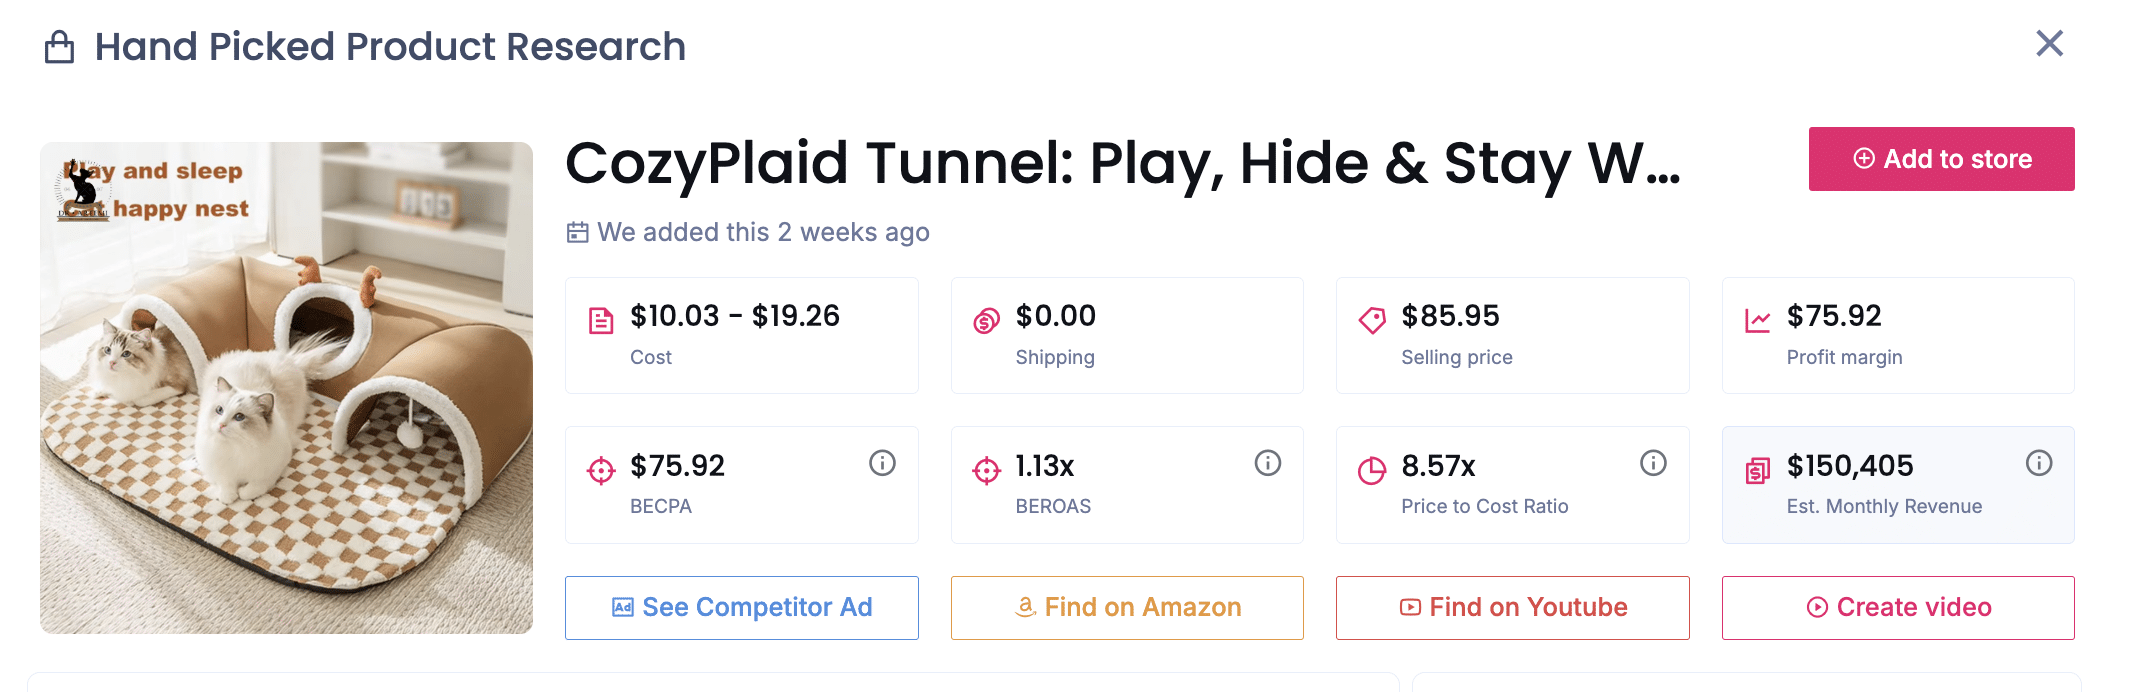Image resolution: width=2136 pixels, height=692 pixels.
Task: Open See Competitor Ad
Action: click(x=741, y=607)
